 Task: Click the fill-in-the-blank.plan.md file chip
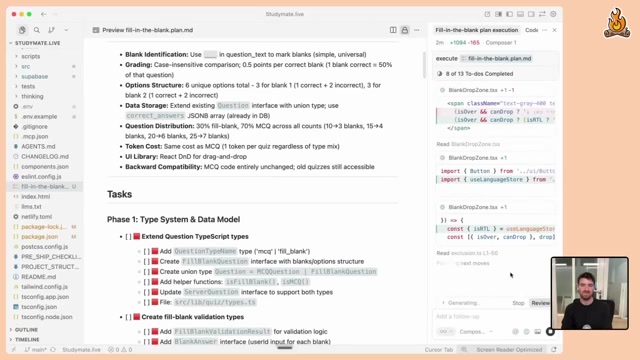click(496, 58)
